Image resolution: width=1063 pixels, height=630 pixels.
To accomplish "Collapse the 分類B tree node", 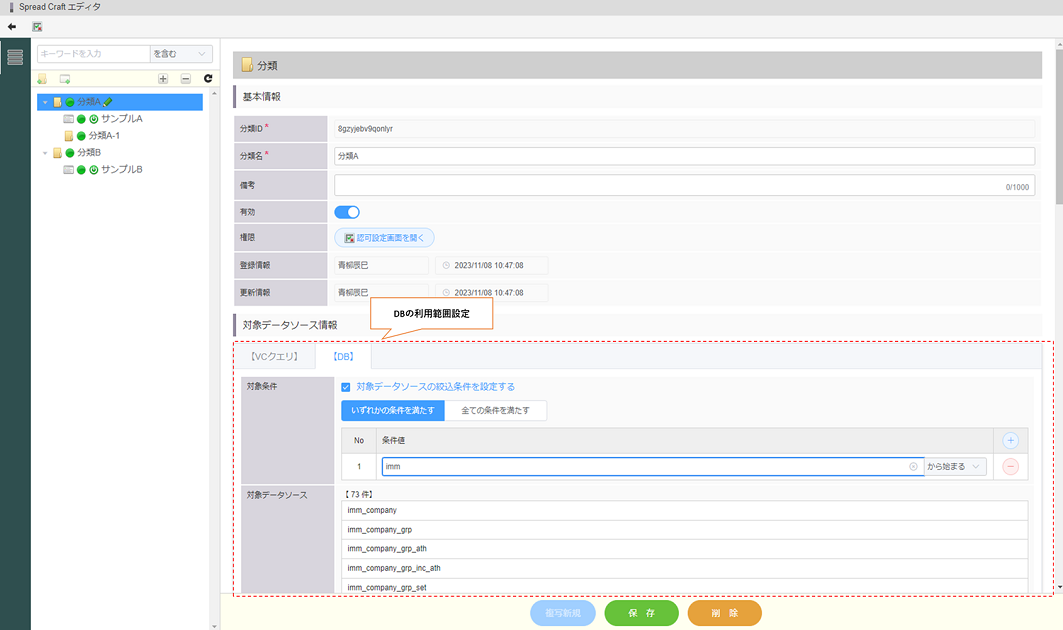I will point(45,153).
